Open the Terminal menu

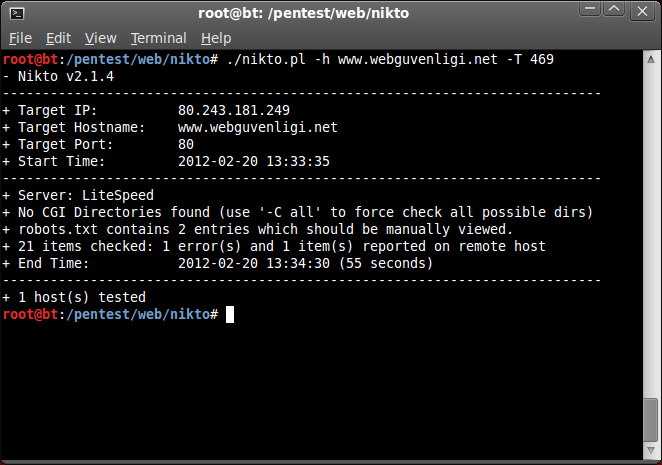(x=158, y=38)
